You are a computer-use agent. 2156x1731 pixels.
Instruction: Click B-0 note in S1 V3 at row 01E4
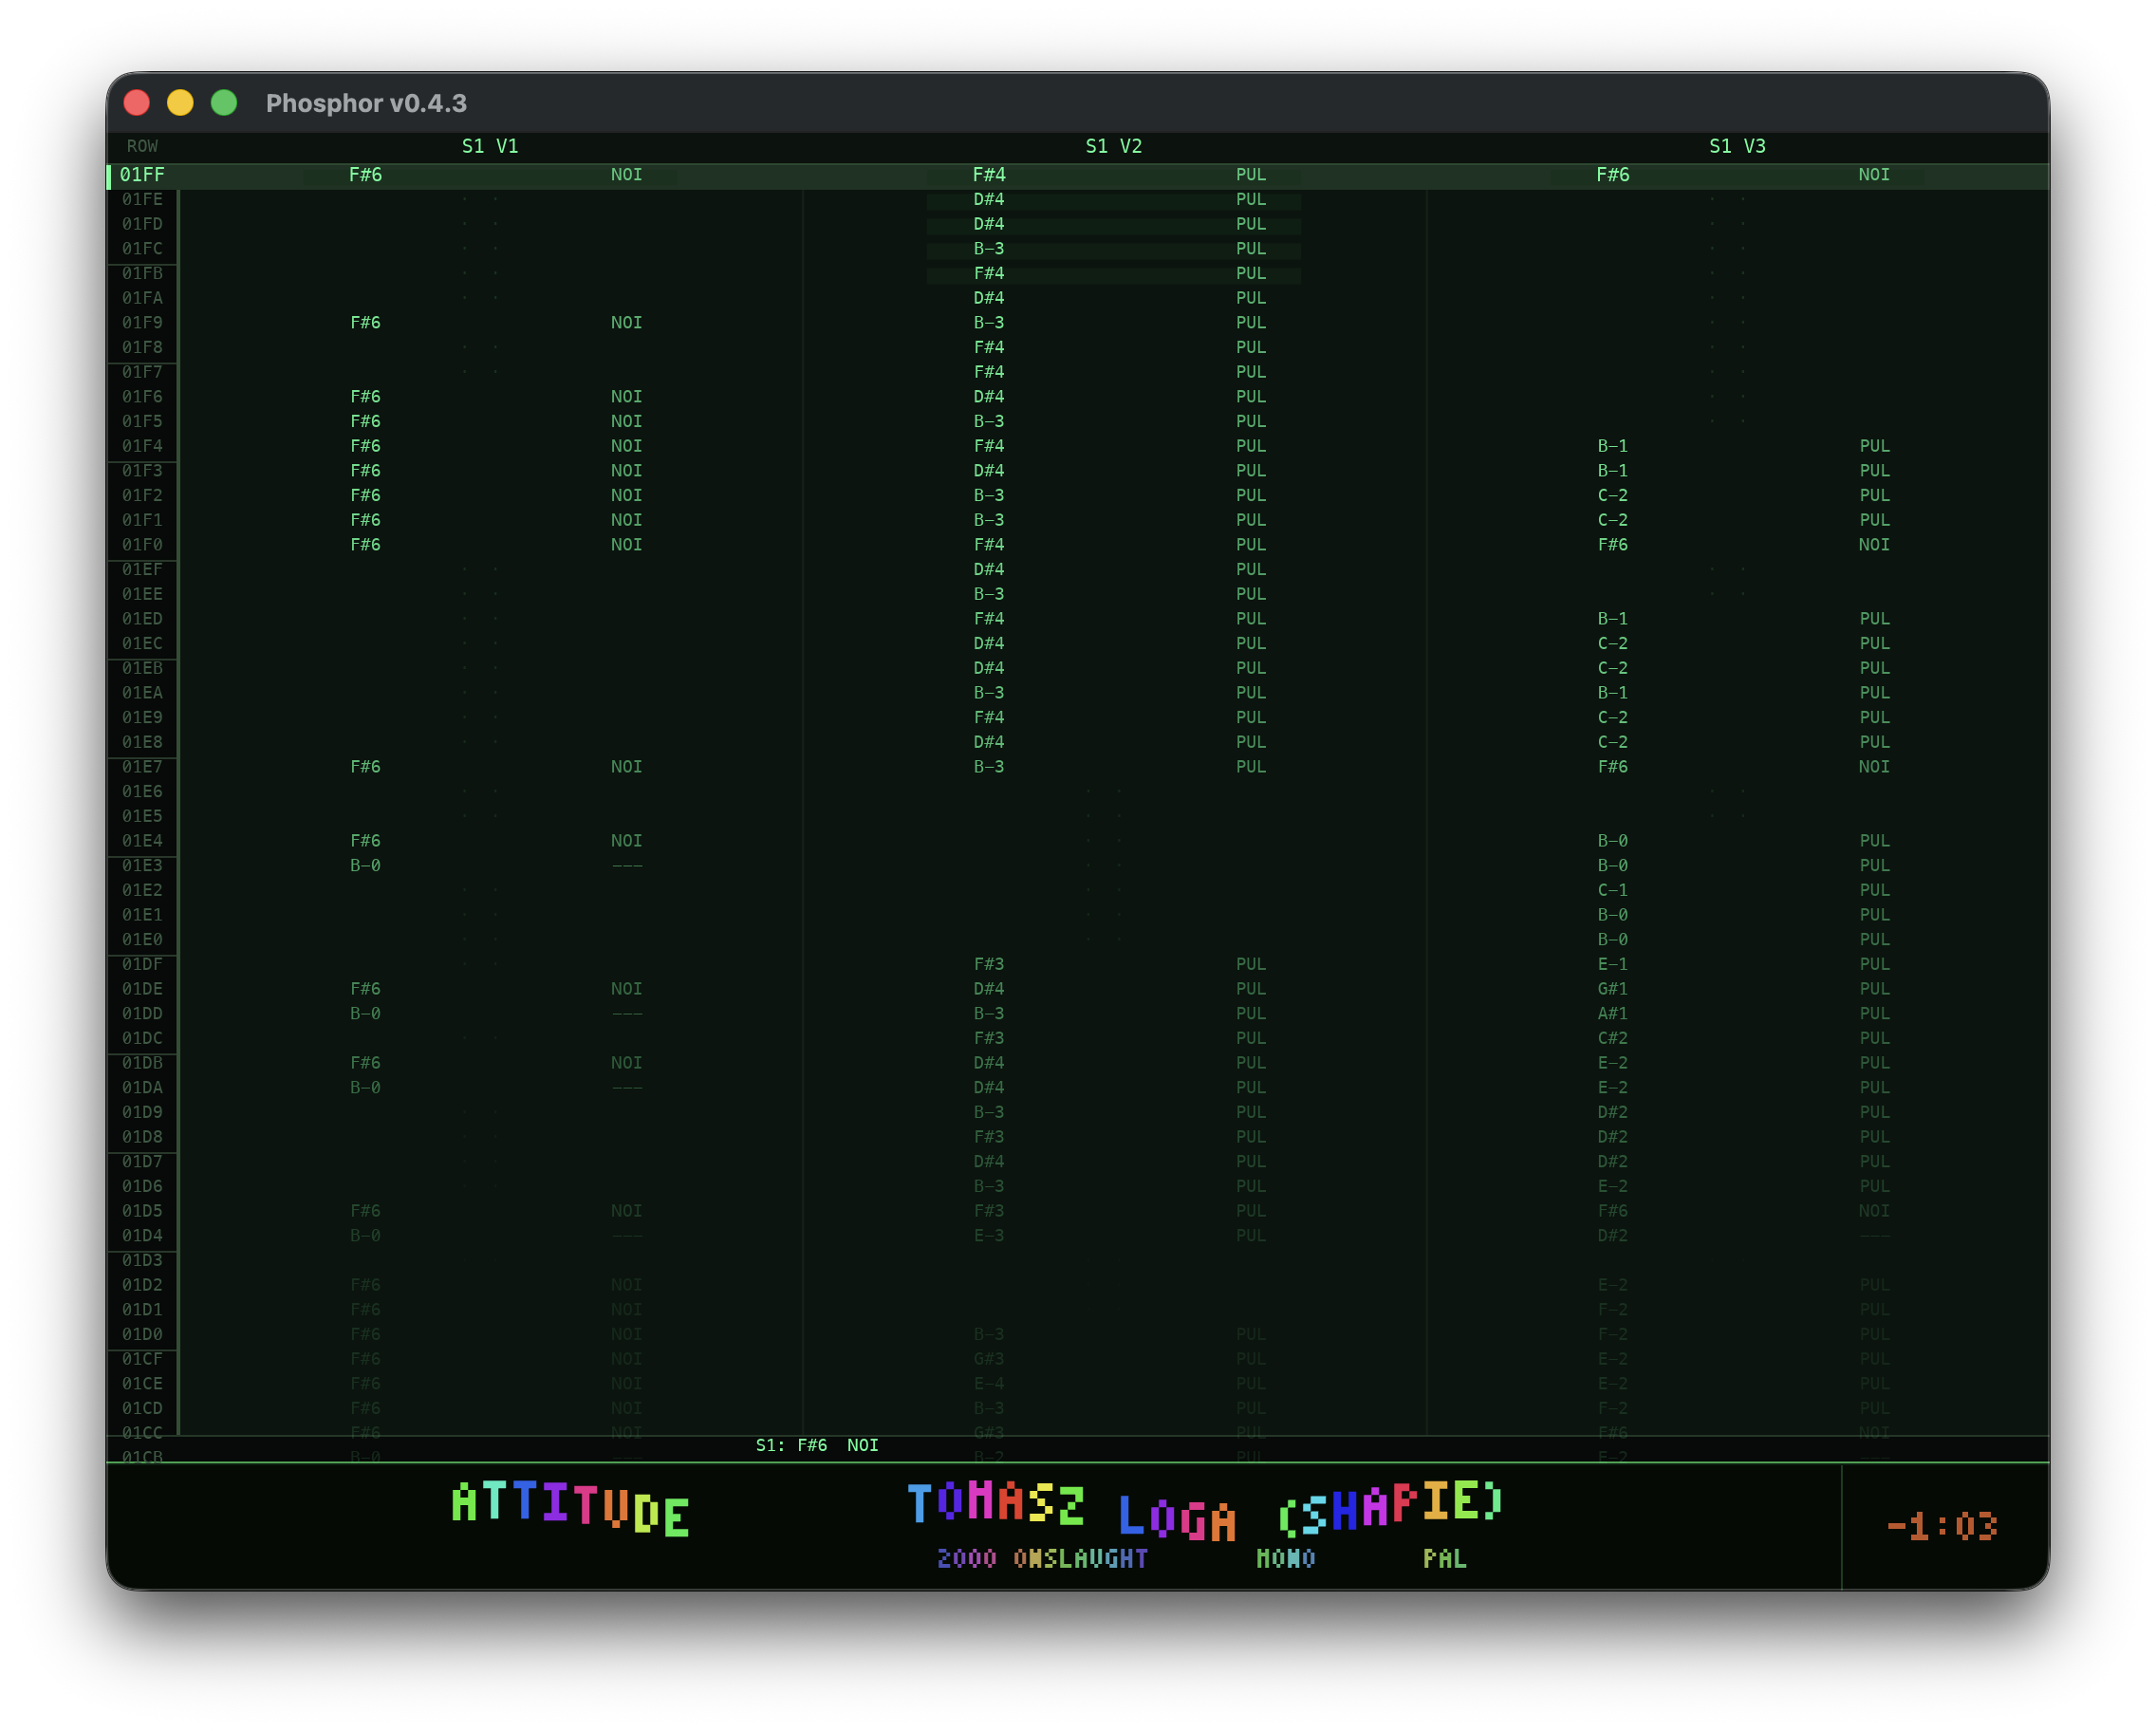tap(1613, 841)
